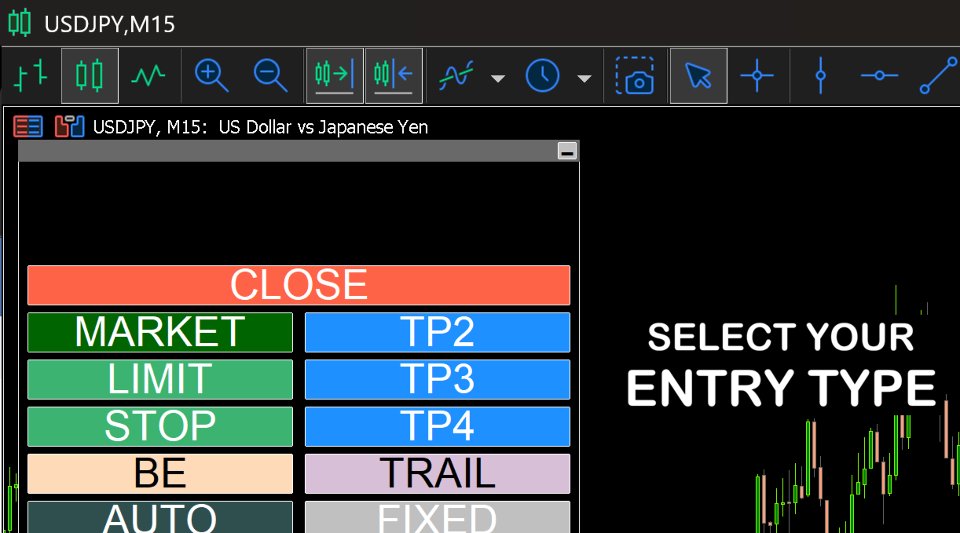Image resolution: width=960 pixels, height=533 pixels.
Task: Minimize the trade panel
Action: click(x=568, y=151)
